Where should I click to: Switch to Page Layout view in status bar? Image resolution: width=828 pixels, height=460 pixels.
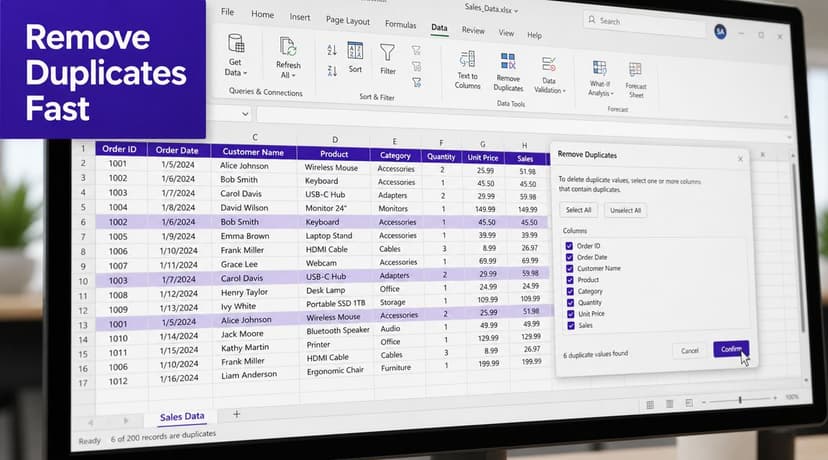click(670, 404)
